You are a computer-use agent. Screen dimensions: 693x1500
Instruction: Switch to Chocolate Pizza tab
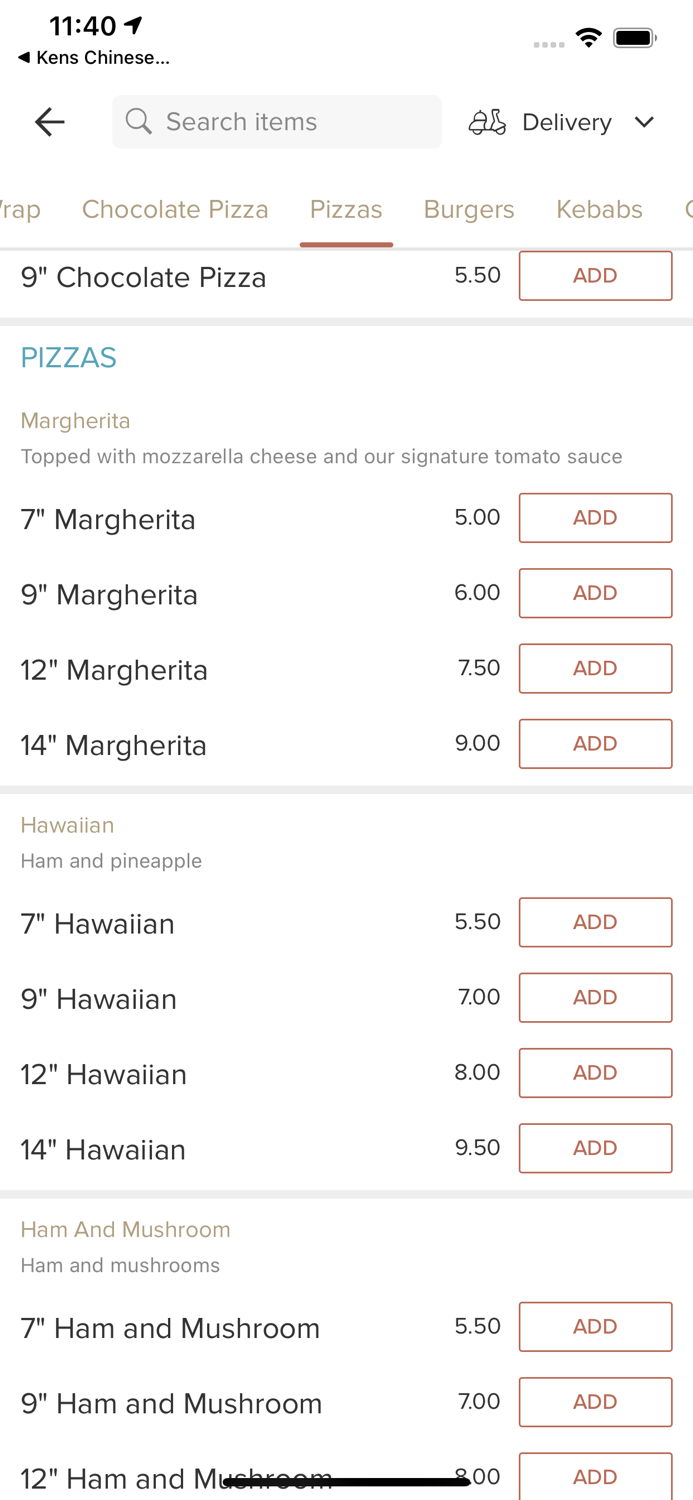175,209
